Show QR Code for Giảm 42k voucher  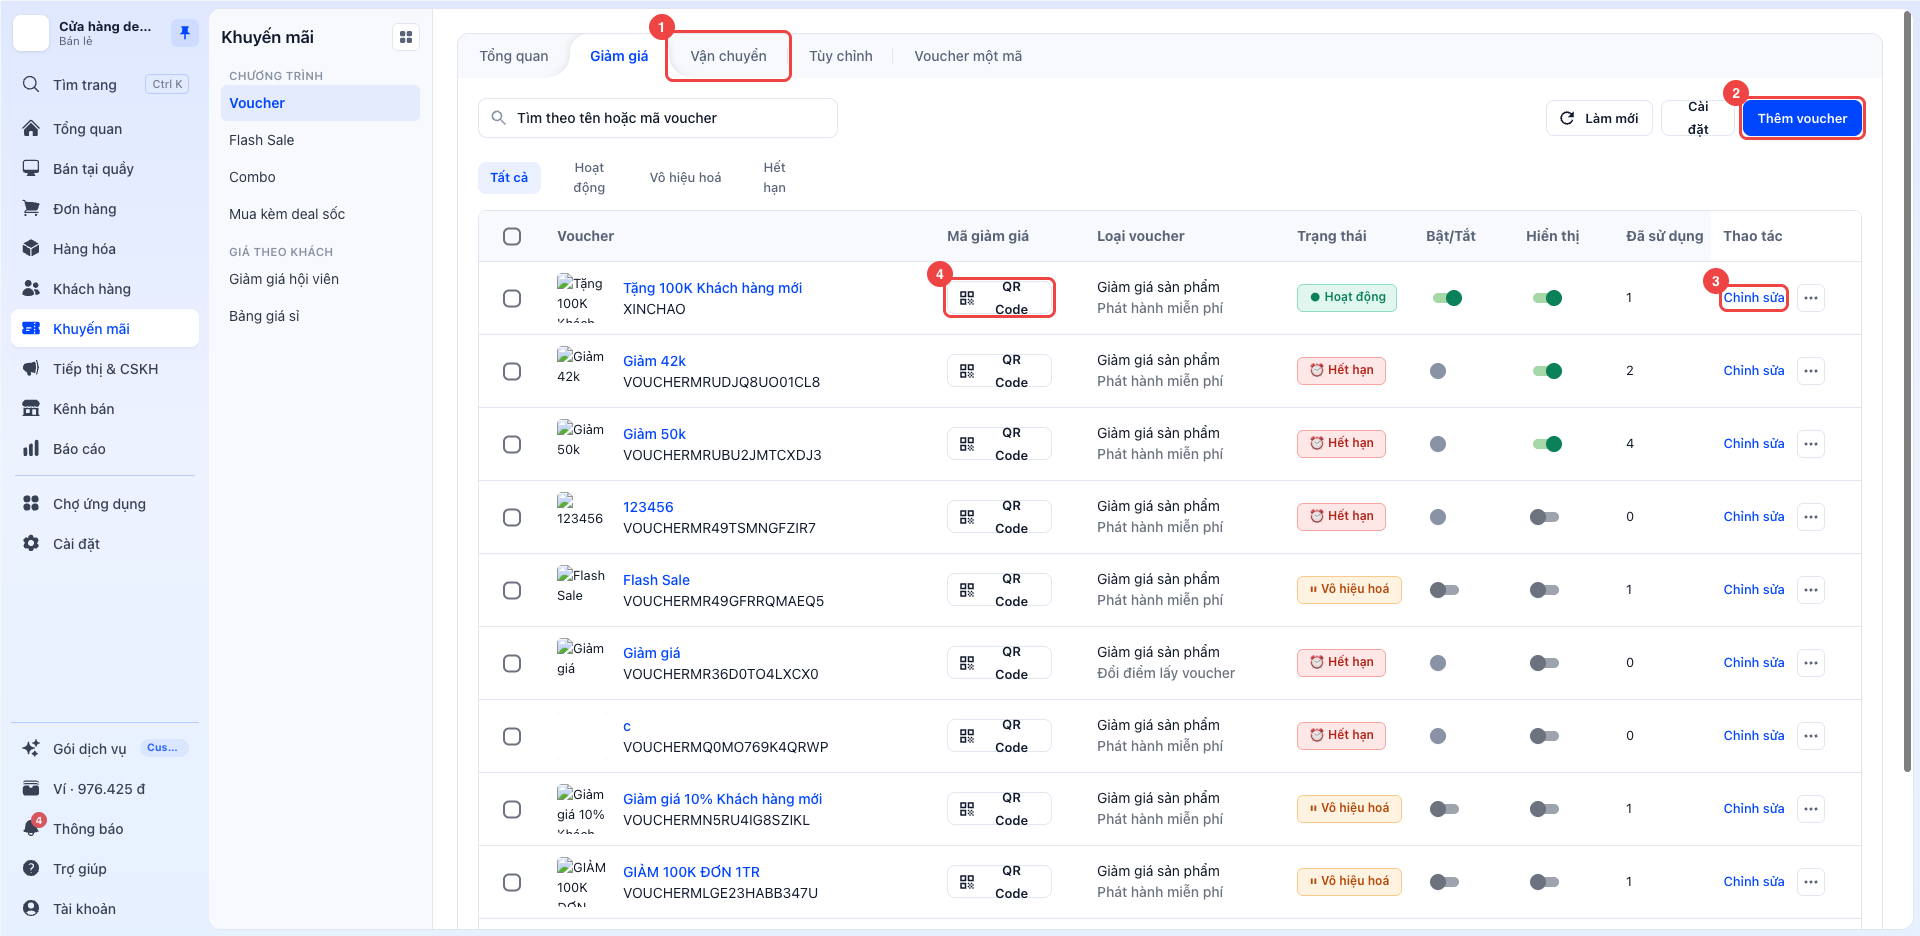pos(999,371)
